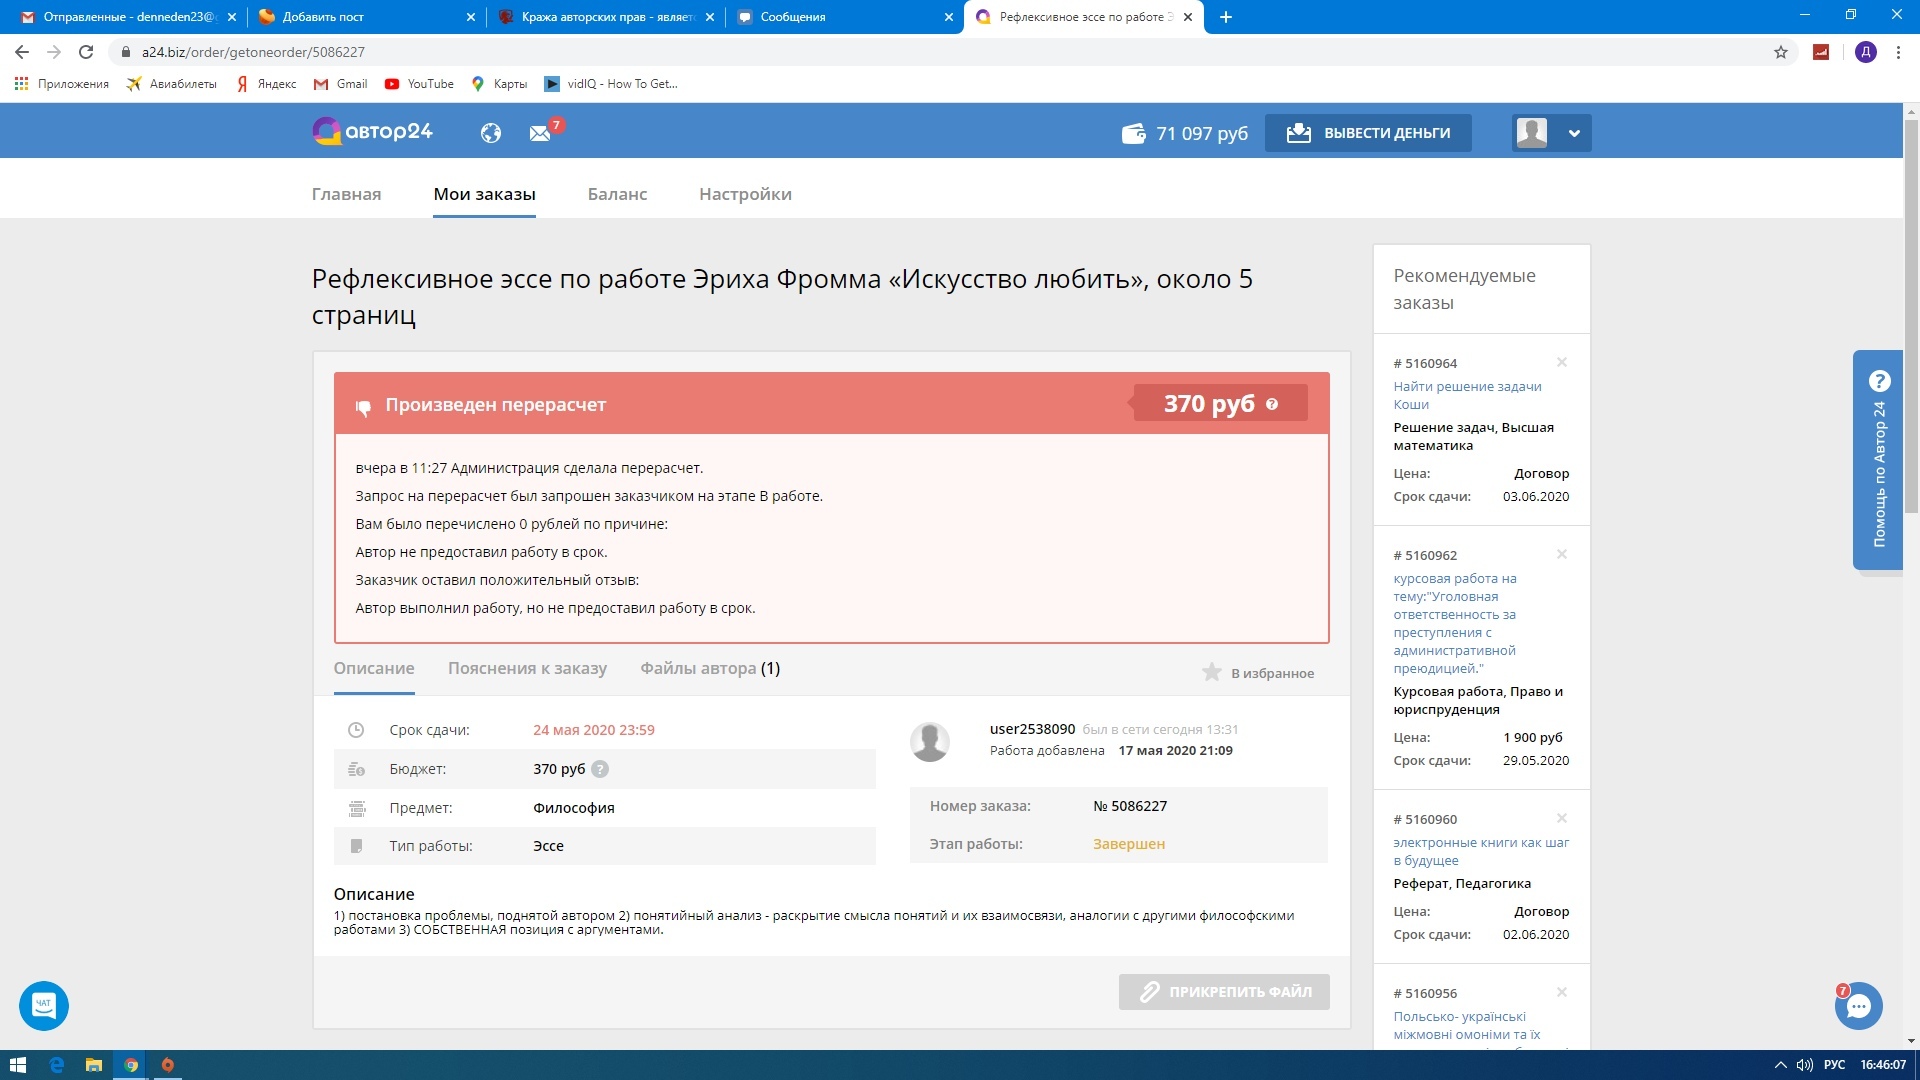This screenshot has width=1920, height=1080.
Task: Click browser forward arrow
Action: 54,52
